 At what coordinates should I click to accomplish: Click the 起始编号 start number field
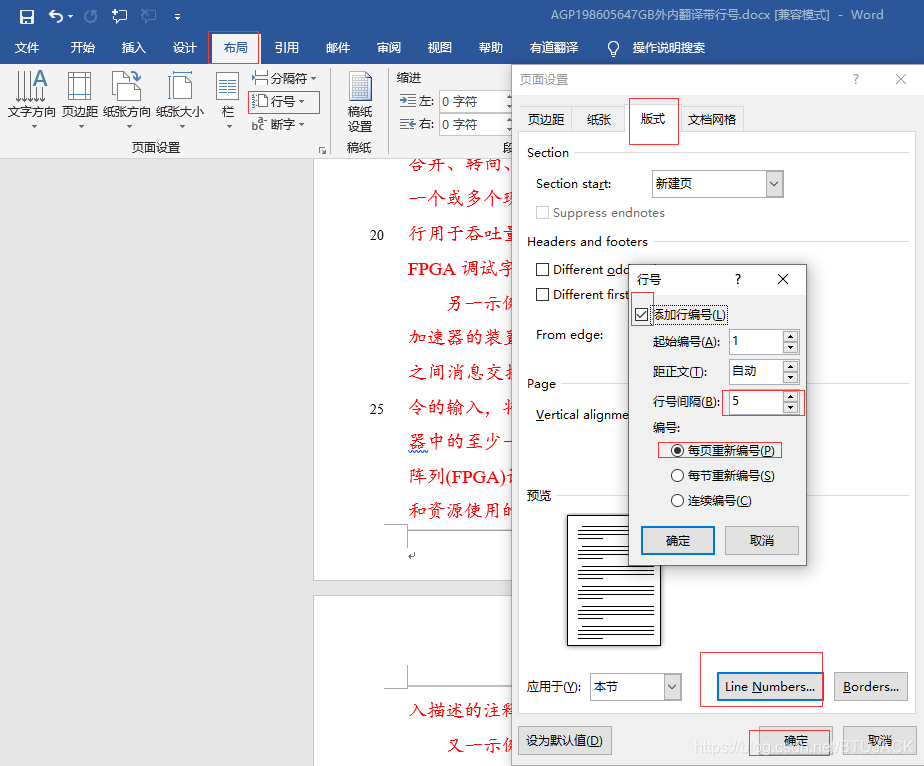pyautogui.click(x=756, y=341)
